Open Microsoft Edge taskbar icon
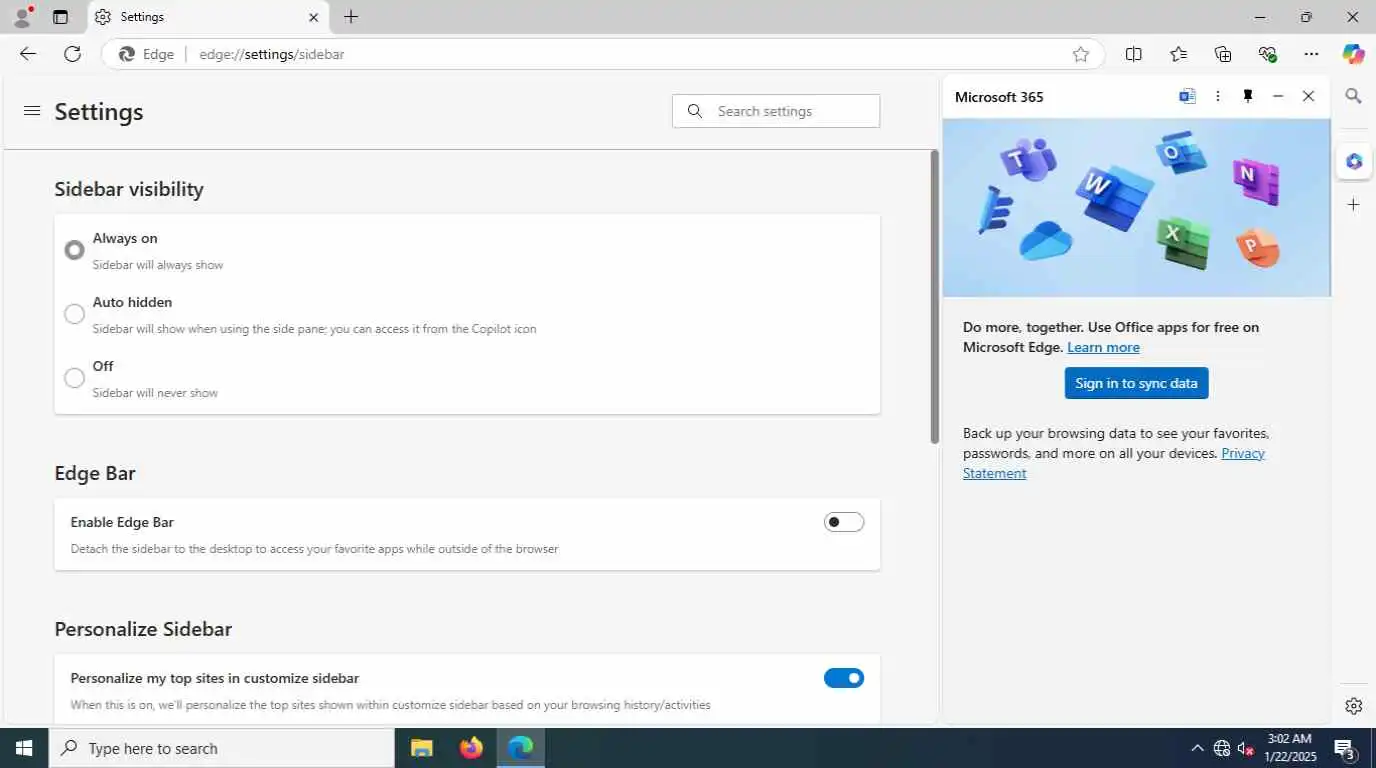 520,748
